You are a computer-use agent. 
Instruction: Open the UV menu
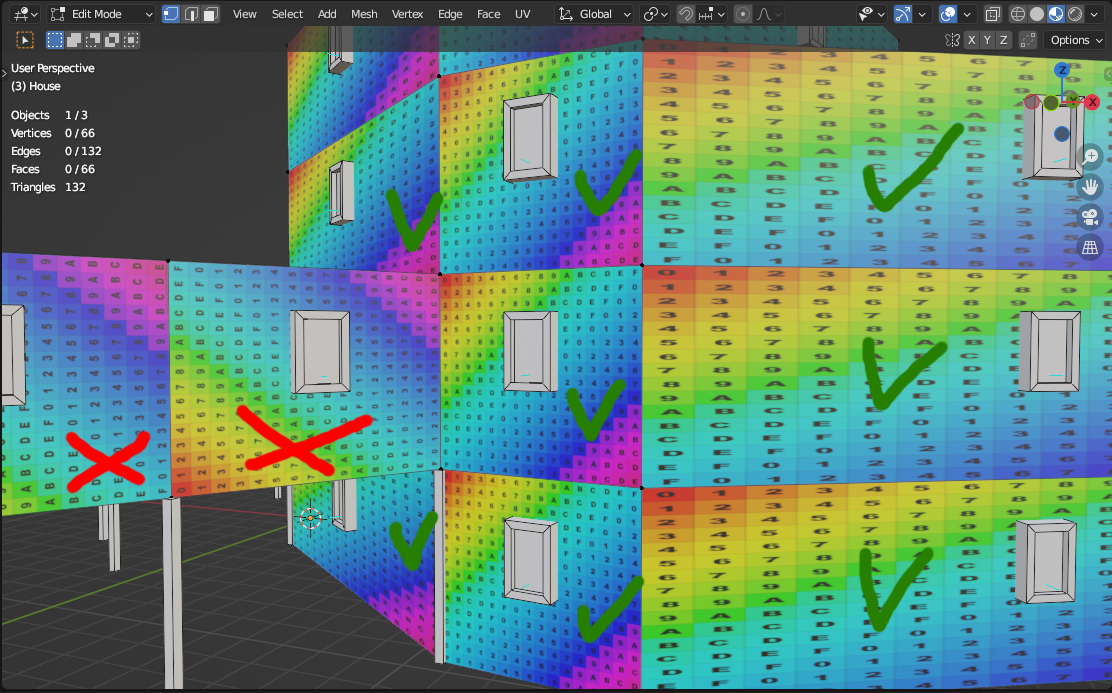tap(522, 14)
